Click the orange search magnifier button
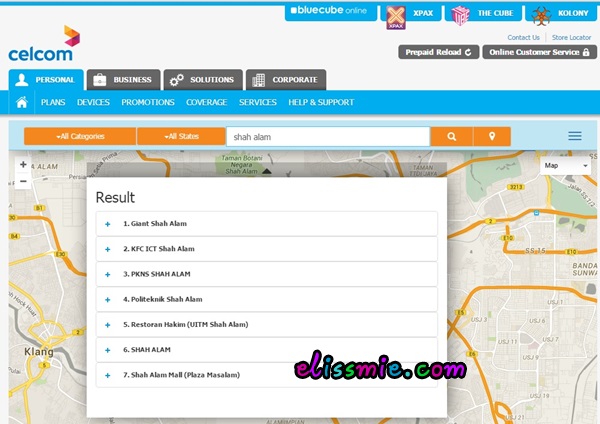The width and height of the screenshot is (600, 424). tap(452, 137)
